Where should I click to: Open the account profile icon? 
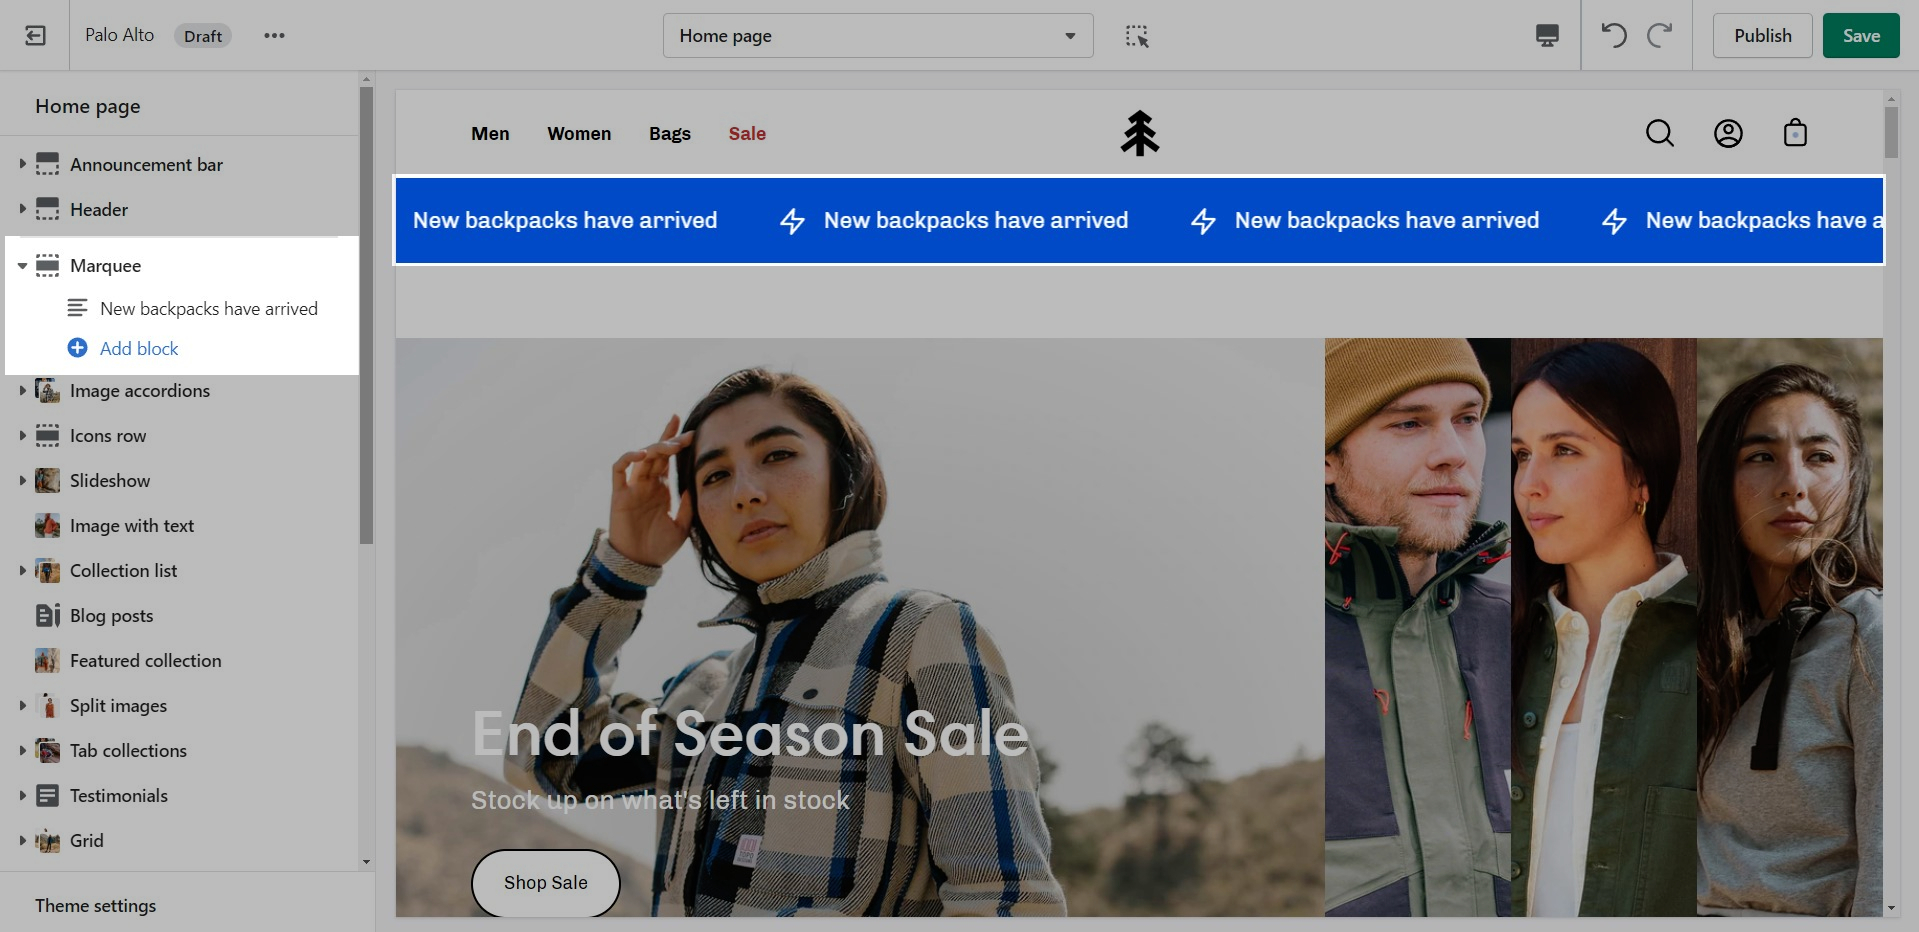pyautogui.click(x=1728, y=133)
